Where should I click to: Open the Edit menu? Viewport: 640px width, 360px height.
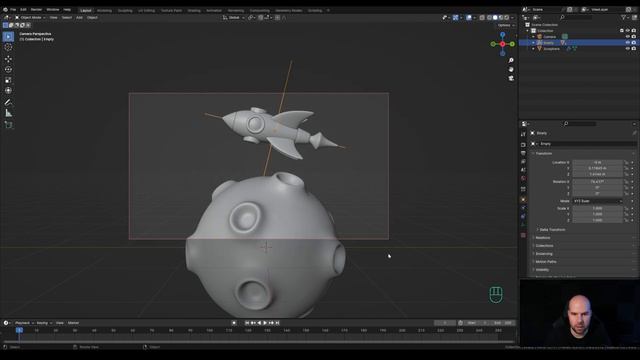[23, 9]
